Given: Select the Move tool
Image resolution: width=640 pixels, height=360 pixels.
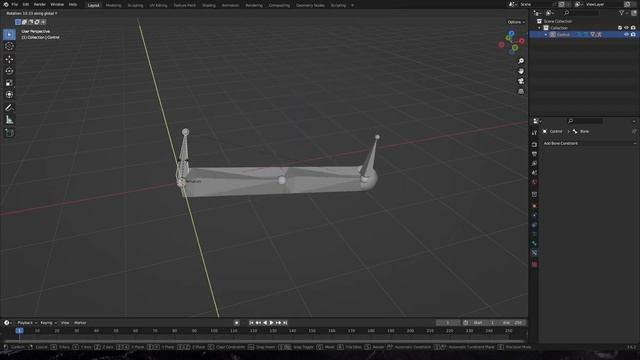Looking at the screenshot, I should 9,59.
